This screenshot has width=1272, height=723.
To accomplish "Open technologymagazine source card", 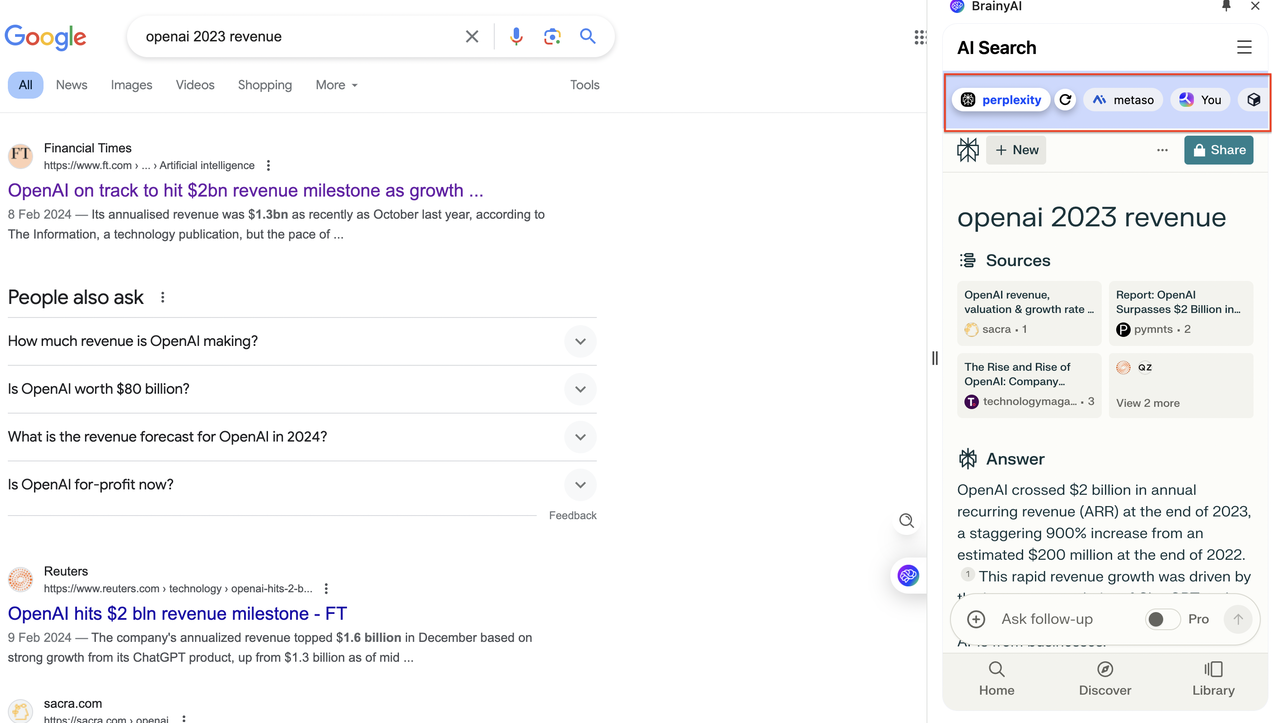I will (1029, 385).
